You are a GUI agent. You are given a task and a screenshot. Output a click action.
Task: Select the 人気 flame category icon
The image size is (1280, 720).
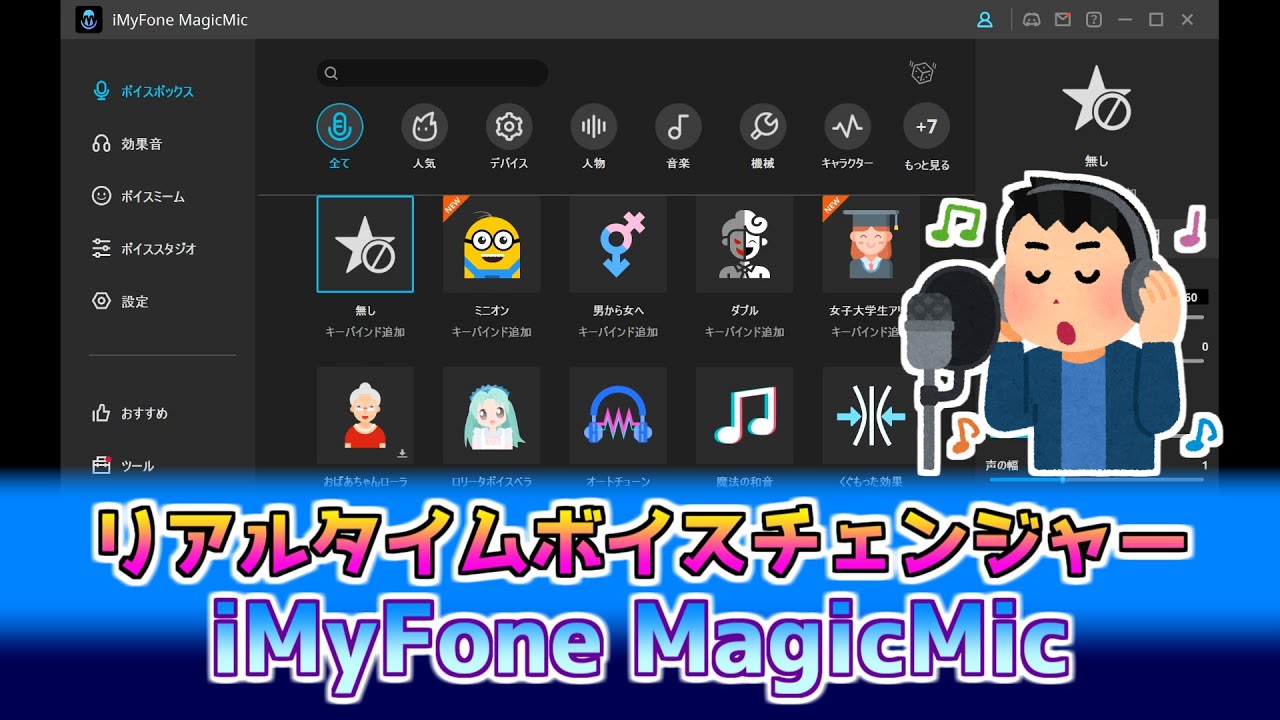tap(425, 127)
